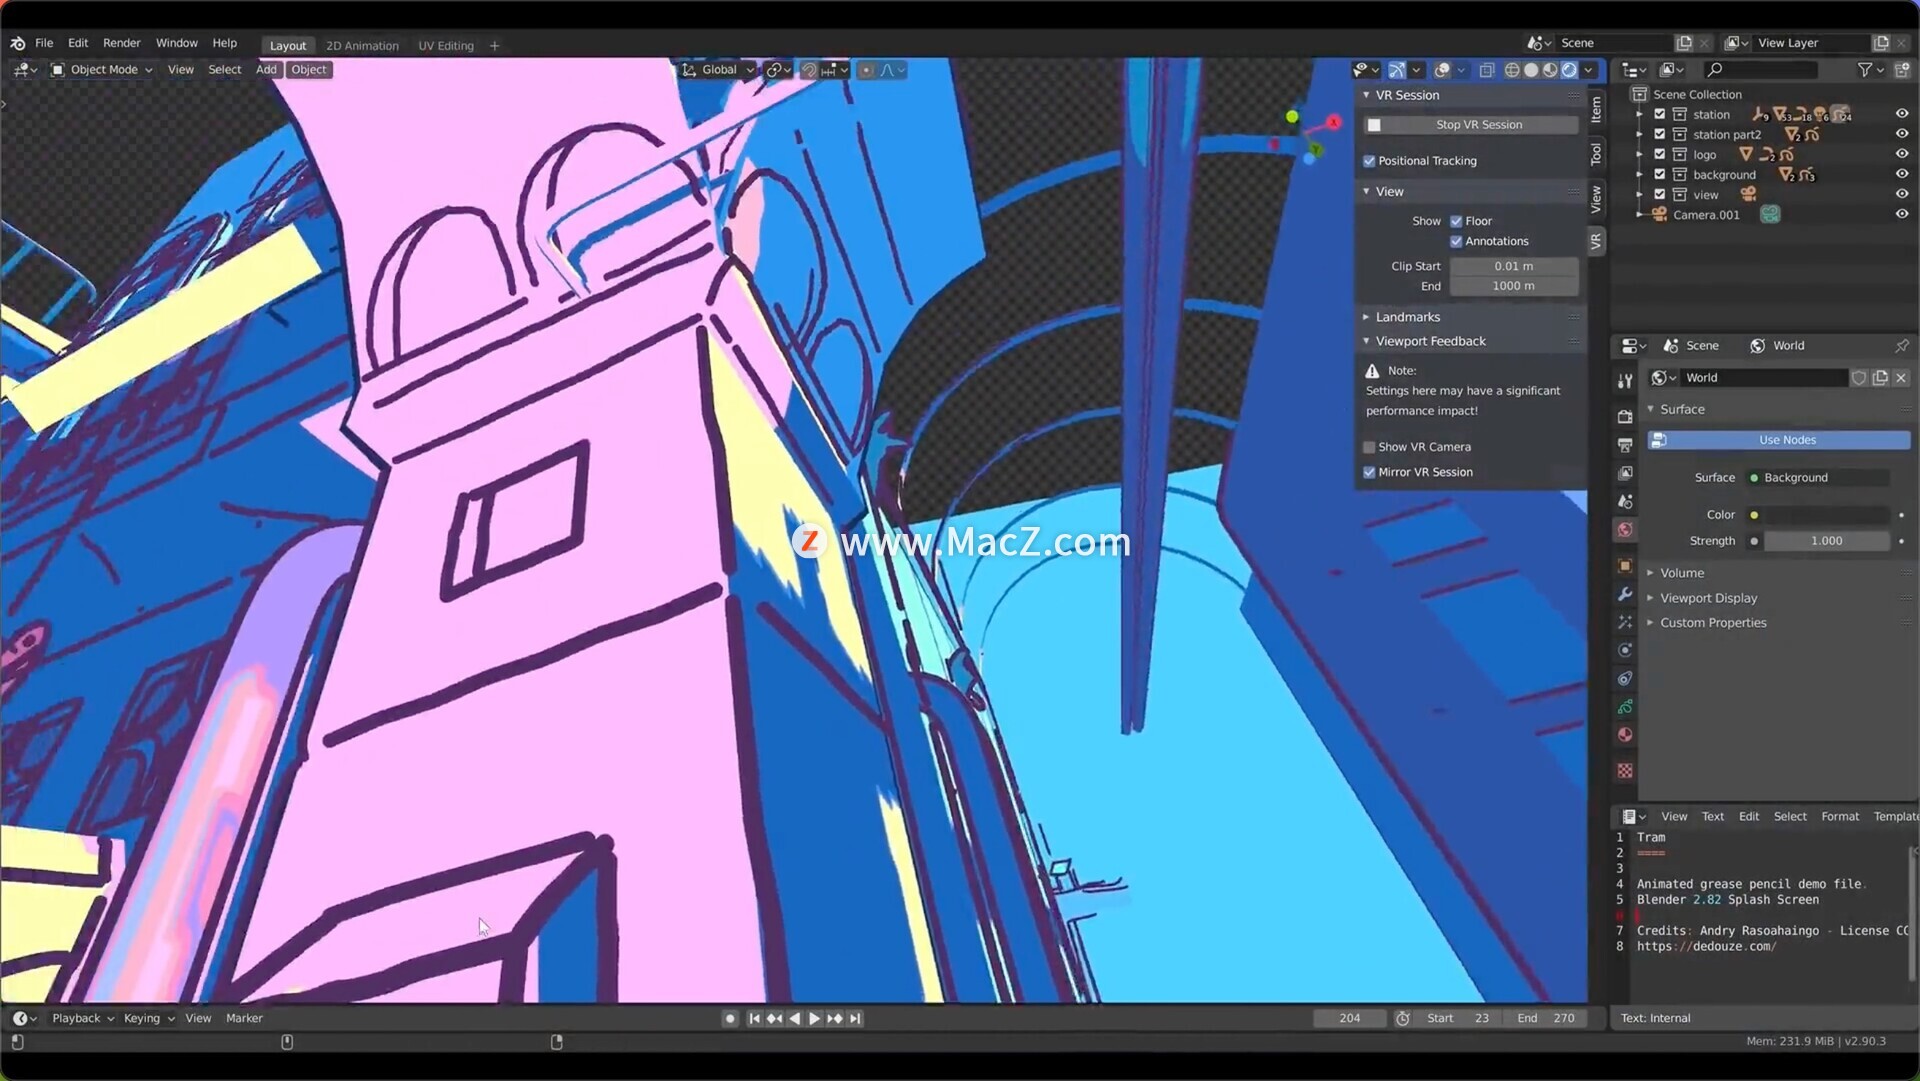Open the Item sidebar tab
This screenshot has width=1920, height=1081.
pos(1596,109)
